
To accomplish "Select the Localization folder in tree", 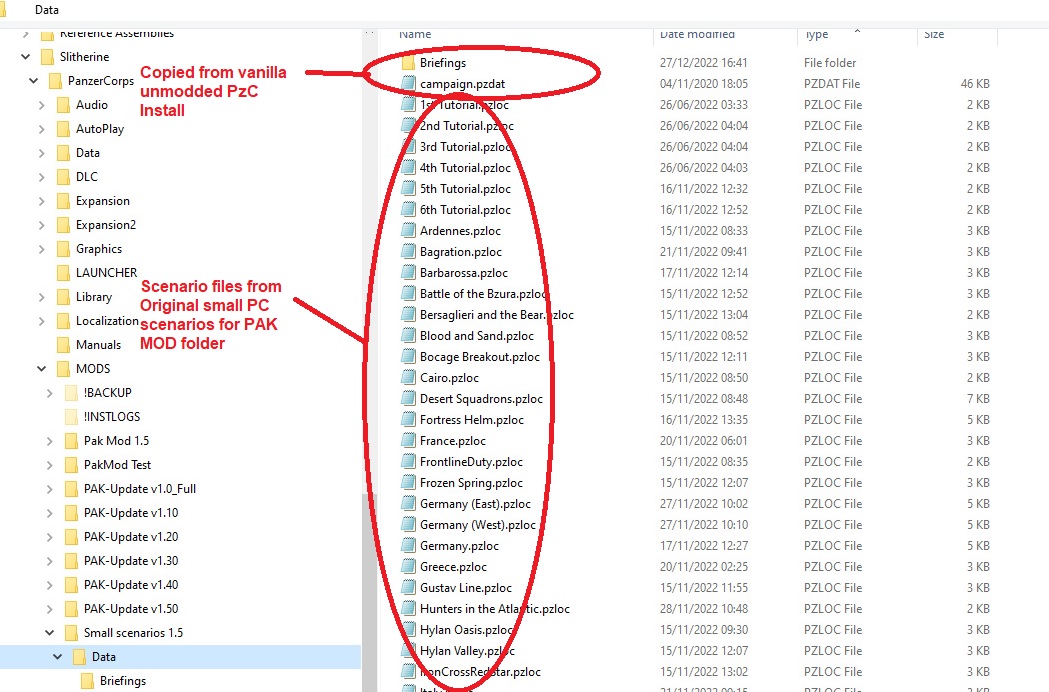I will pos(107,321).
